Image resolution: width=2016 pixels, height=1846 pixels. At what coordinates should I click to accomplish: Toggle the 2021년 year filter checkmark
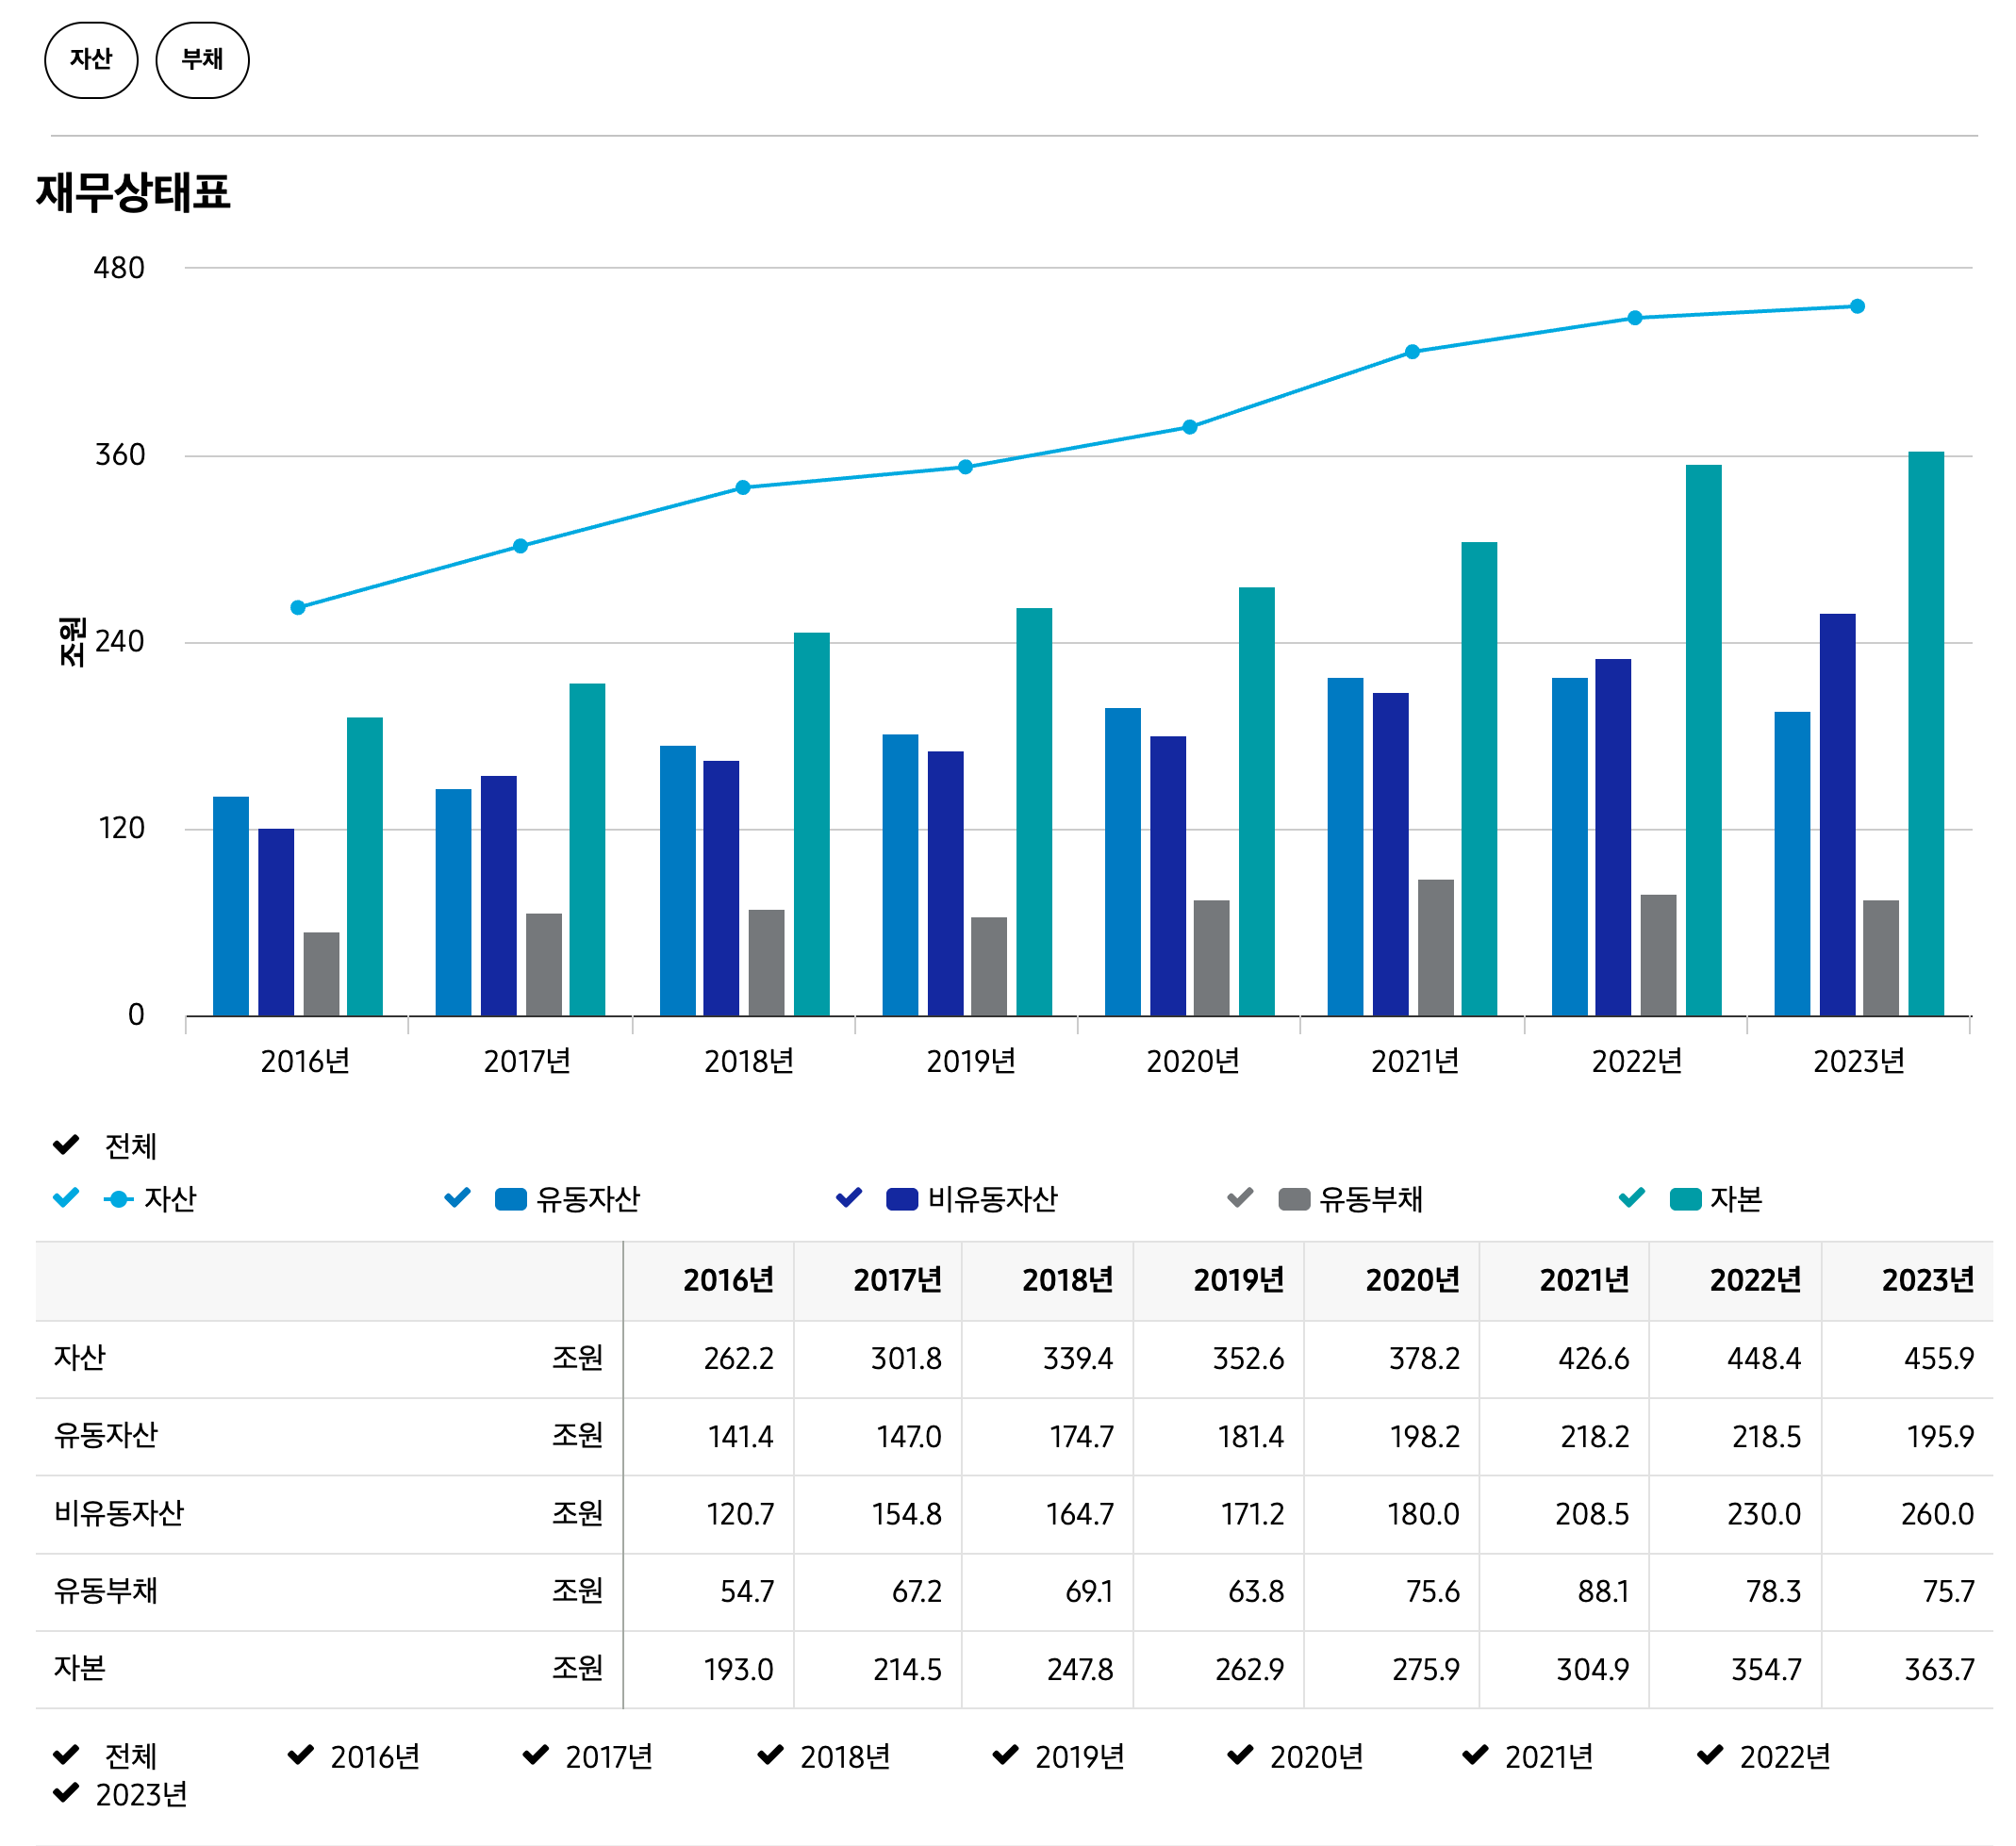[x=1475, y=1755]
